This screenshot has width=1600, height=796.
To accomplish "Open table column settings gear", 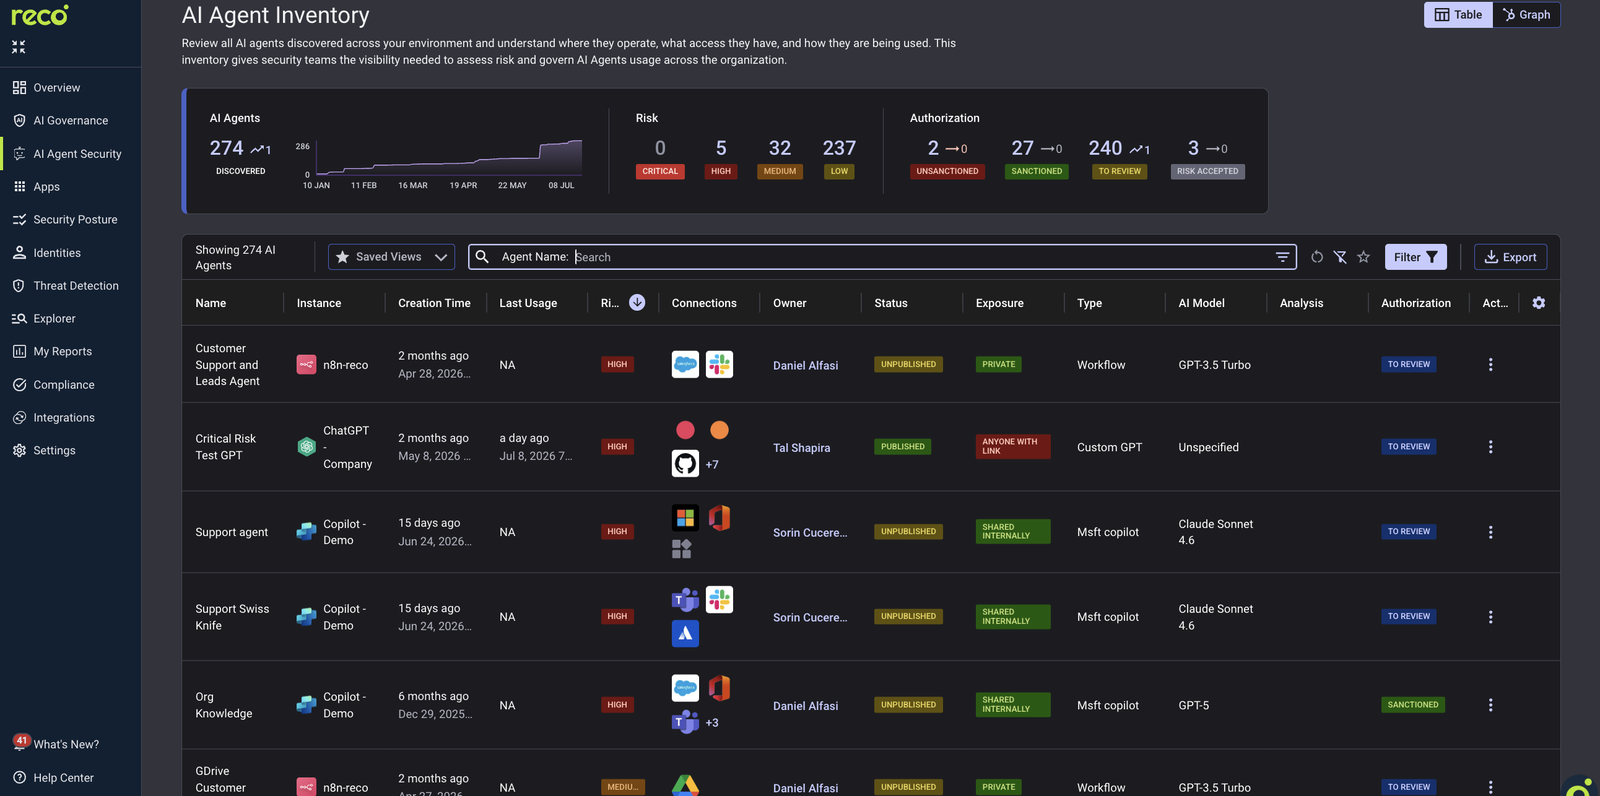I will tap(1539, 303).
